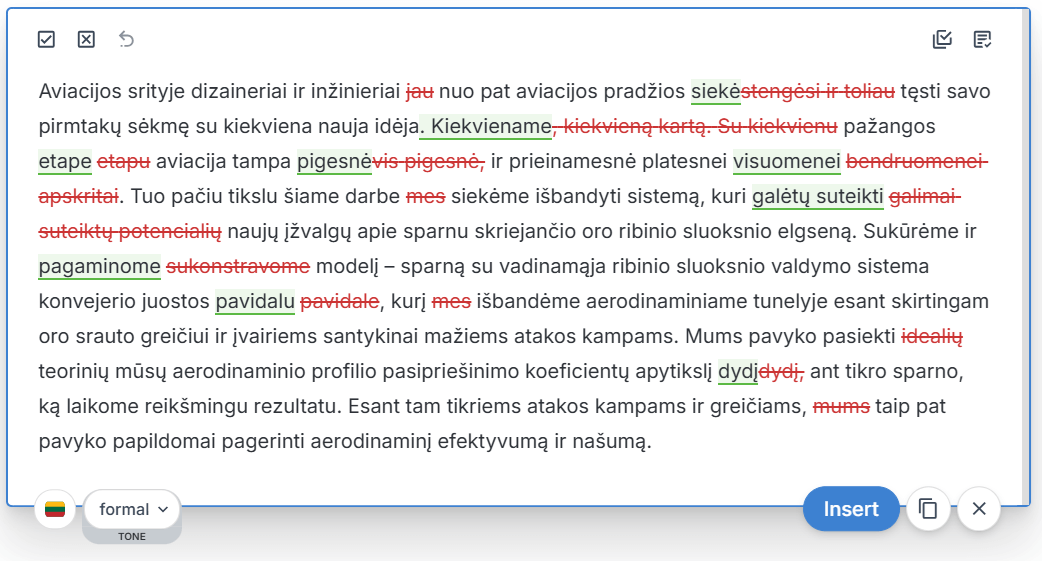Reject all changes with X box icon

pyautogui.click(x=86, y=39)
